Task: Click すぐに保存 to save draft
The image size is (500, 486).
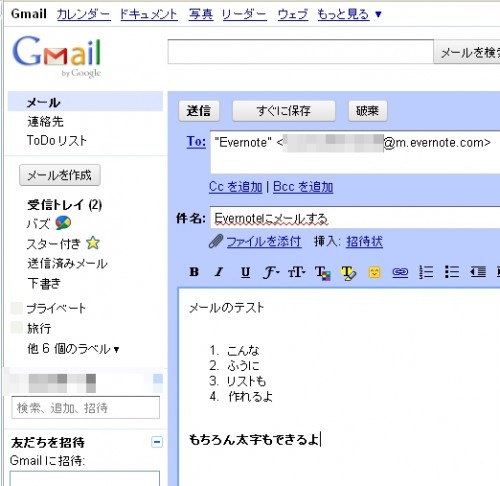Action: (284, 111)
